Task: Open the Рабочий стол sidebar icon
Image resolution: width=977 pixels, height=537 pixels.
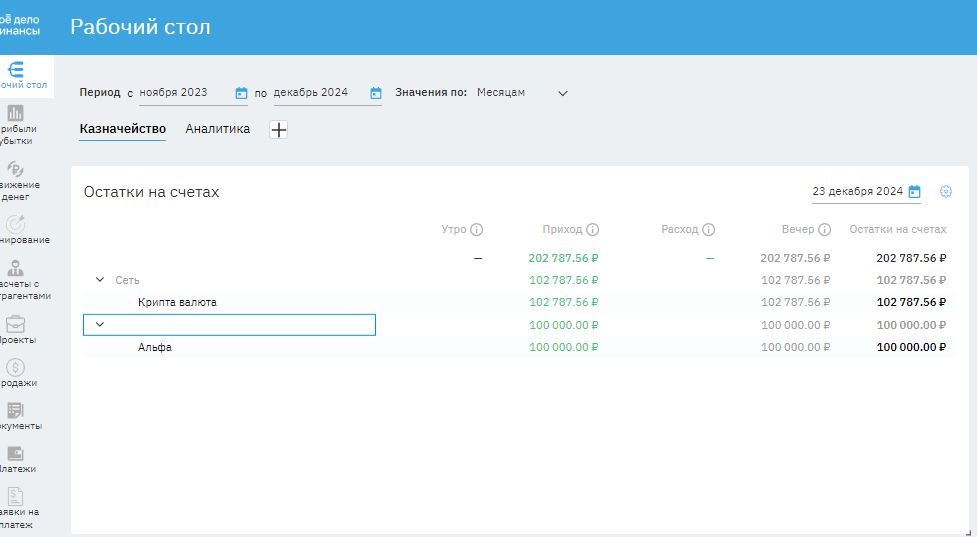Action: pyautogui.click(x=15, y=70)
